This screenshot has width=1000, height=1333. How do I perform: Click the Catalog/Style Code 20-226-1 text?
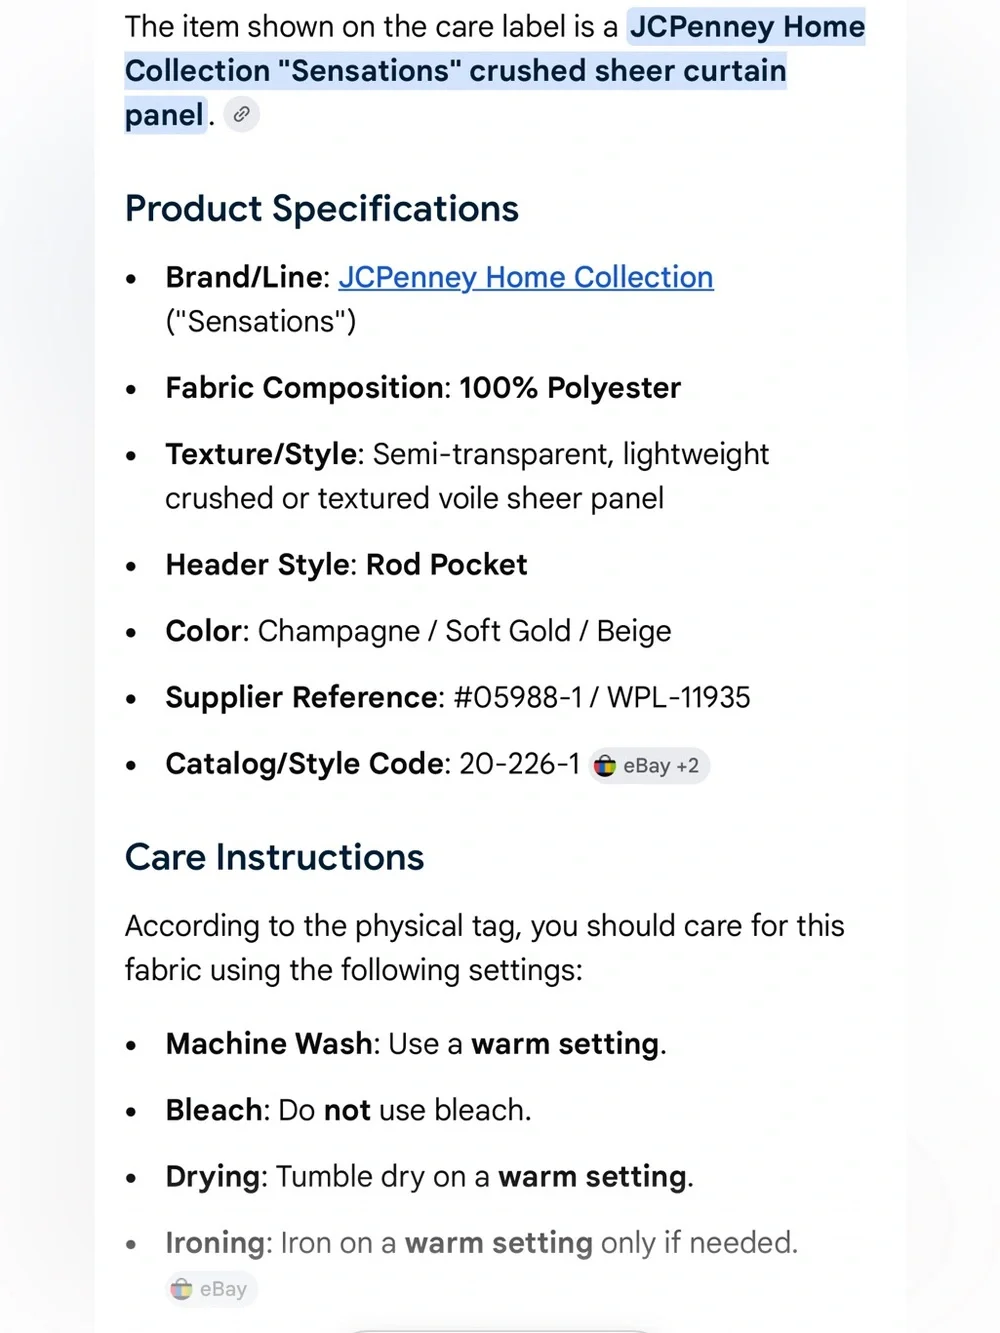[x=373, y=764]
